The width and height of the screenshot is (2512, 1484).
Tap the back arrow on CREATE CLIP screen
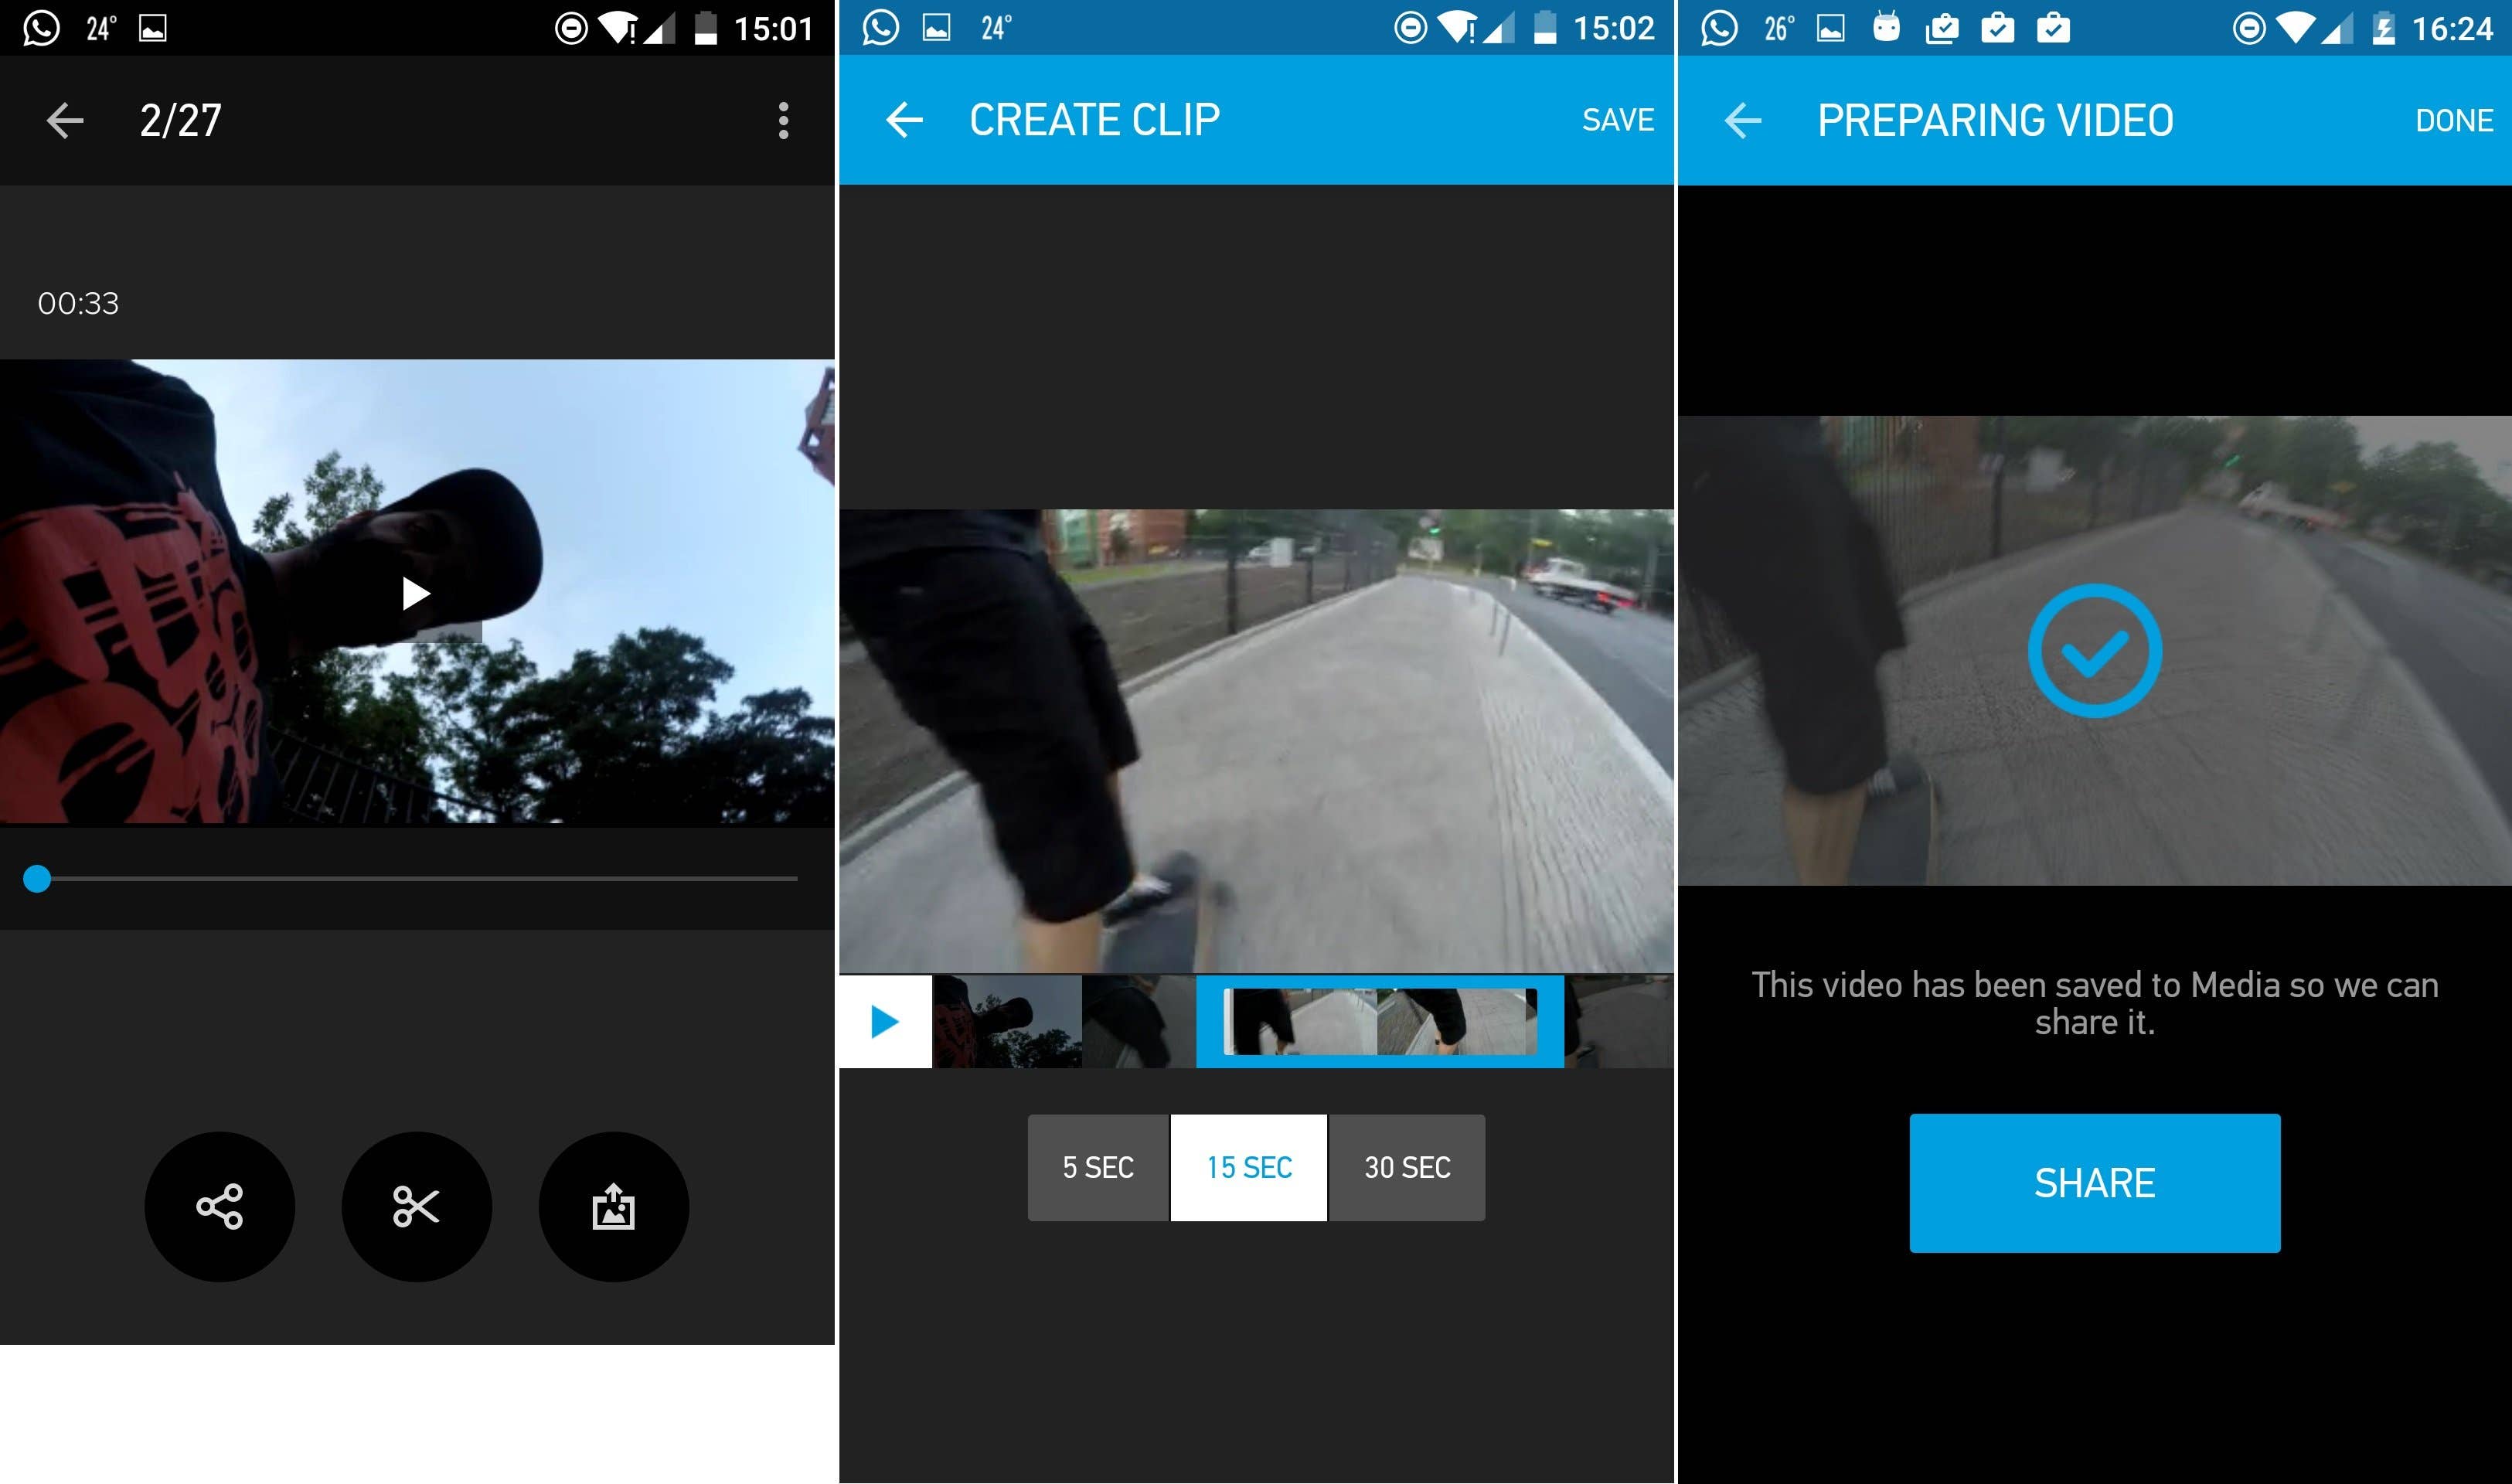[903, 118]
